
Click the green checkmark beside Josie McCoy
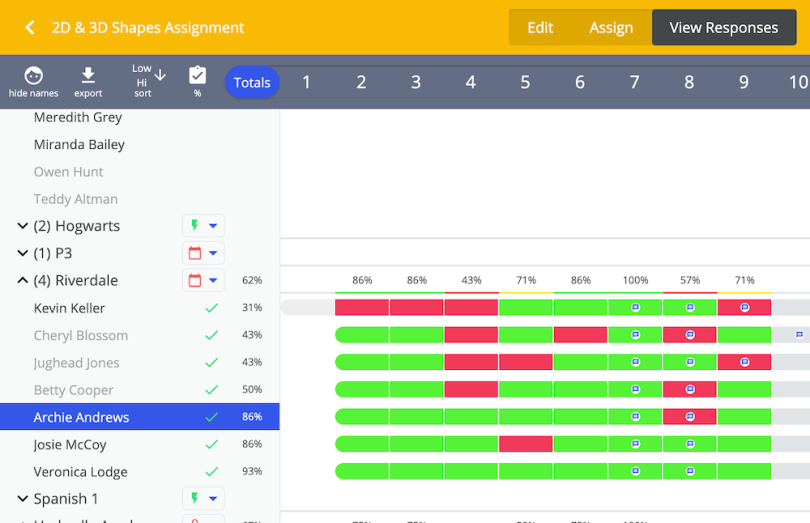[x=211, y=444]
